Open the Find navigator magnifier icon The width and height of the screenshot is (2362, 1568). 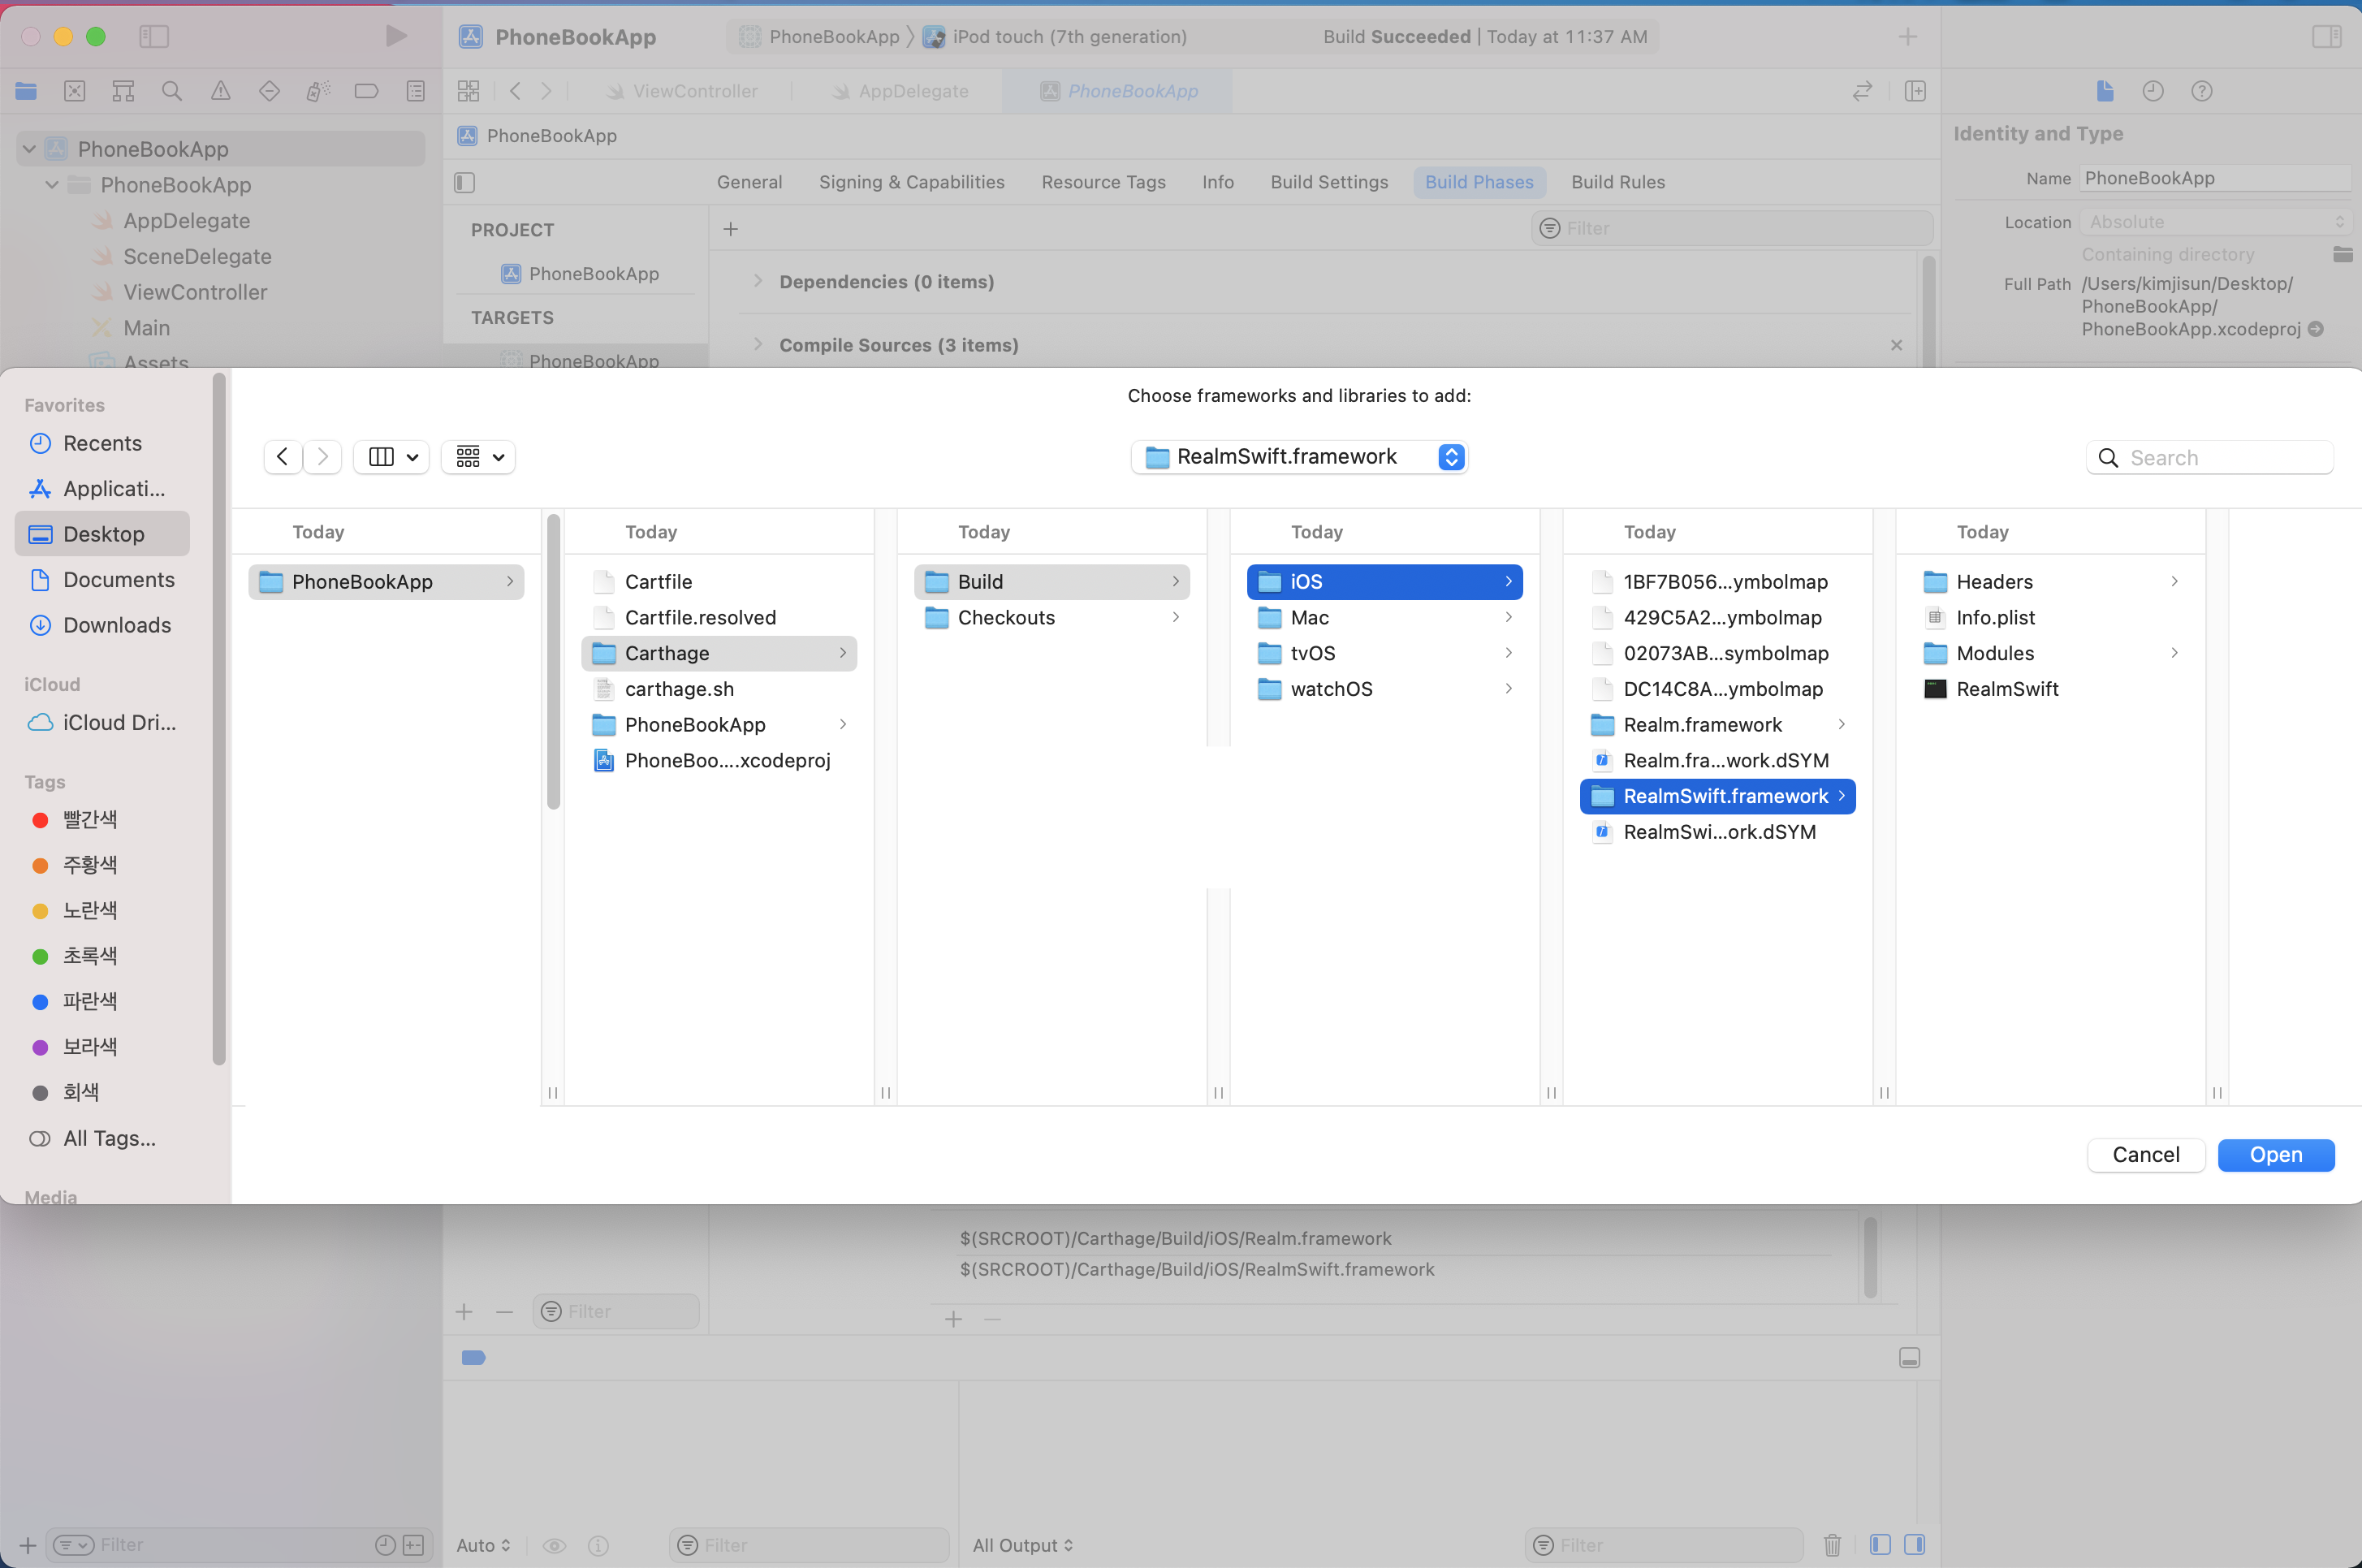(172, 91)
